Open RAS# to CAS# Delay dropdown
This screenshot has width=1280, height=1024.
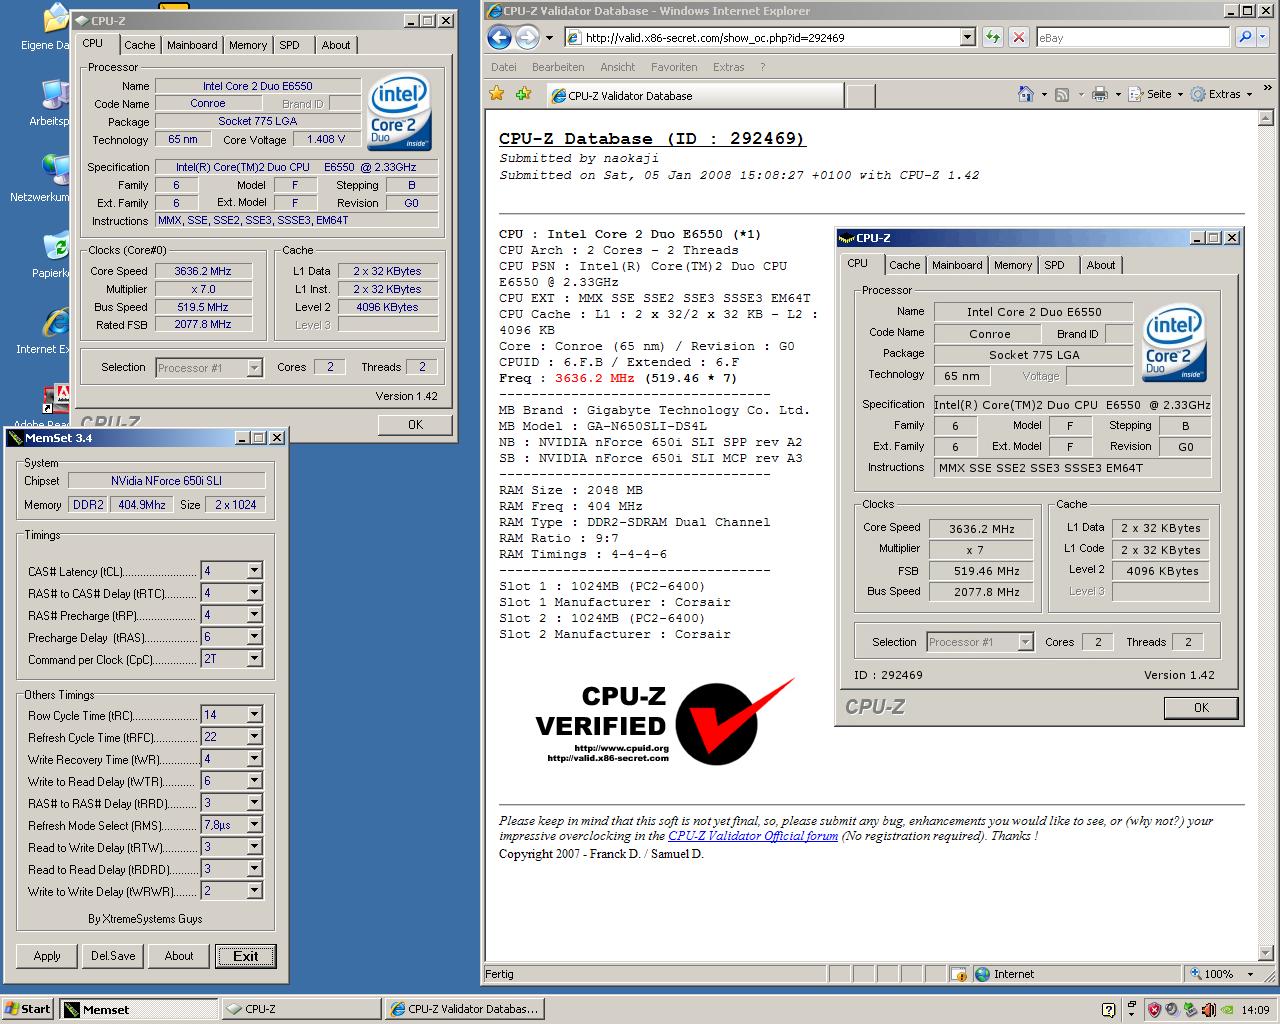pyautogui.click(x=254, y=593)
